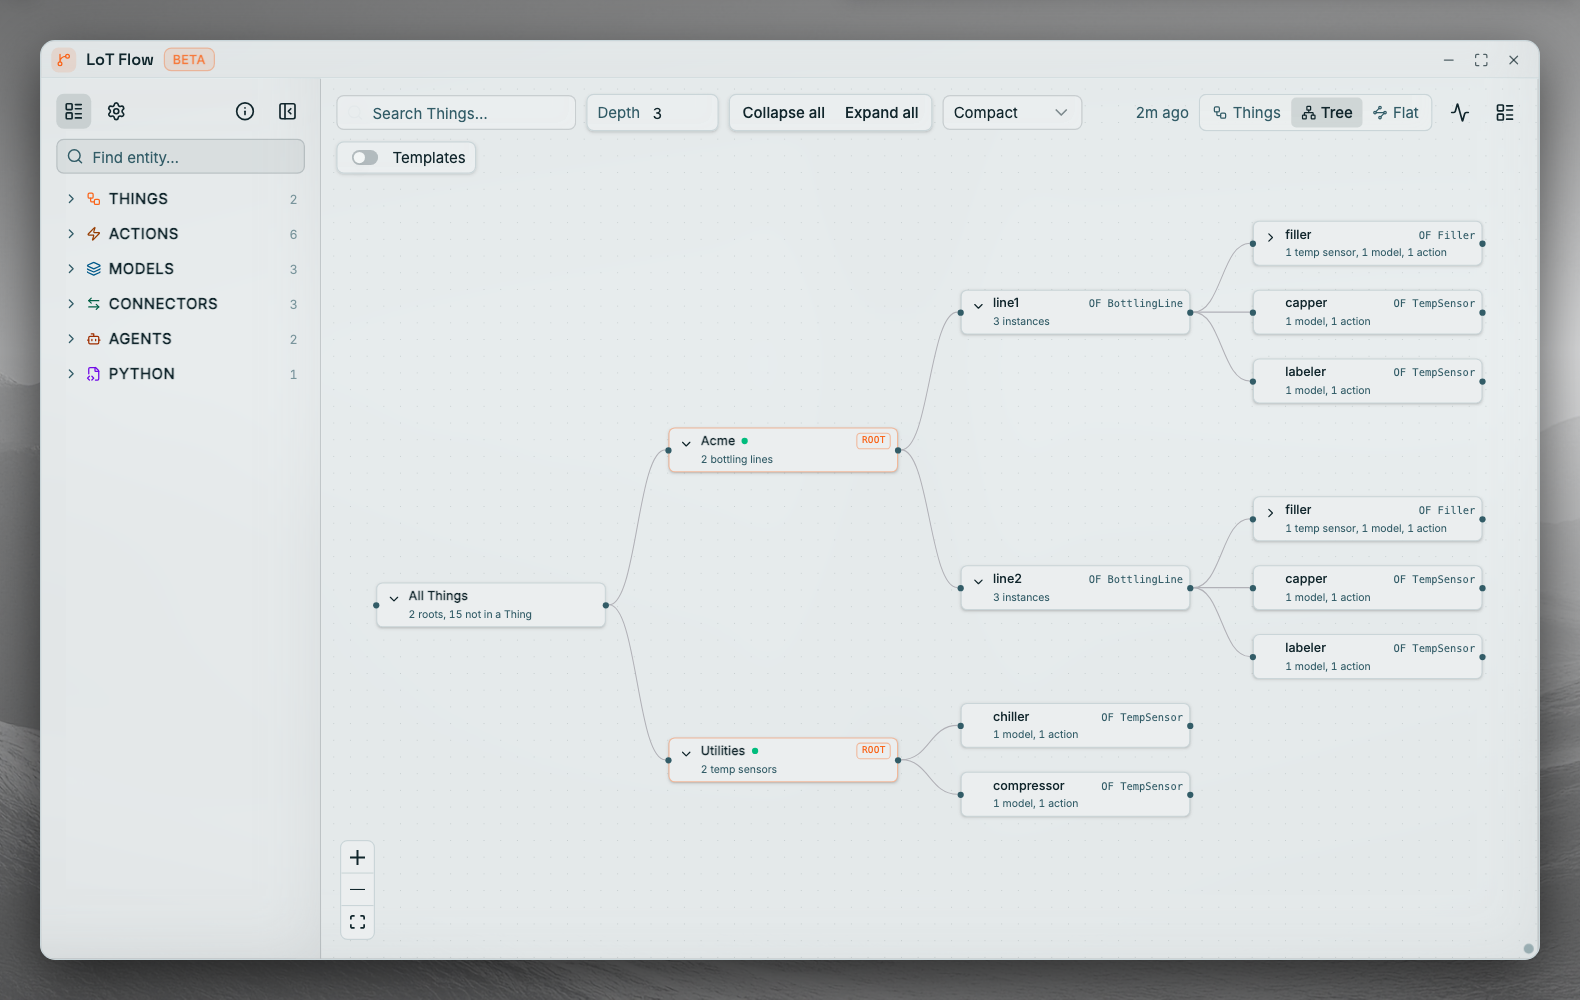This screenshot has height=1000, width=1580.
Task: Collapse the All Things node chevron
Action: pyautogui.click(x=394, y=598)
